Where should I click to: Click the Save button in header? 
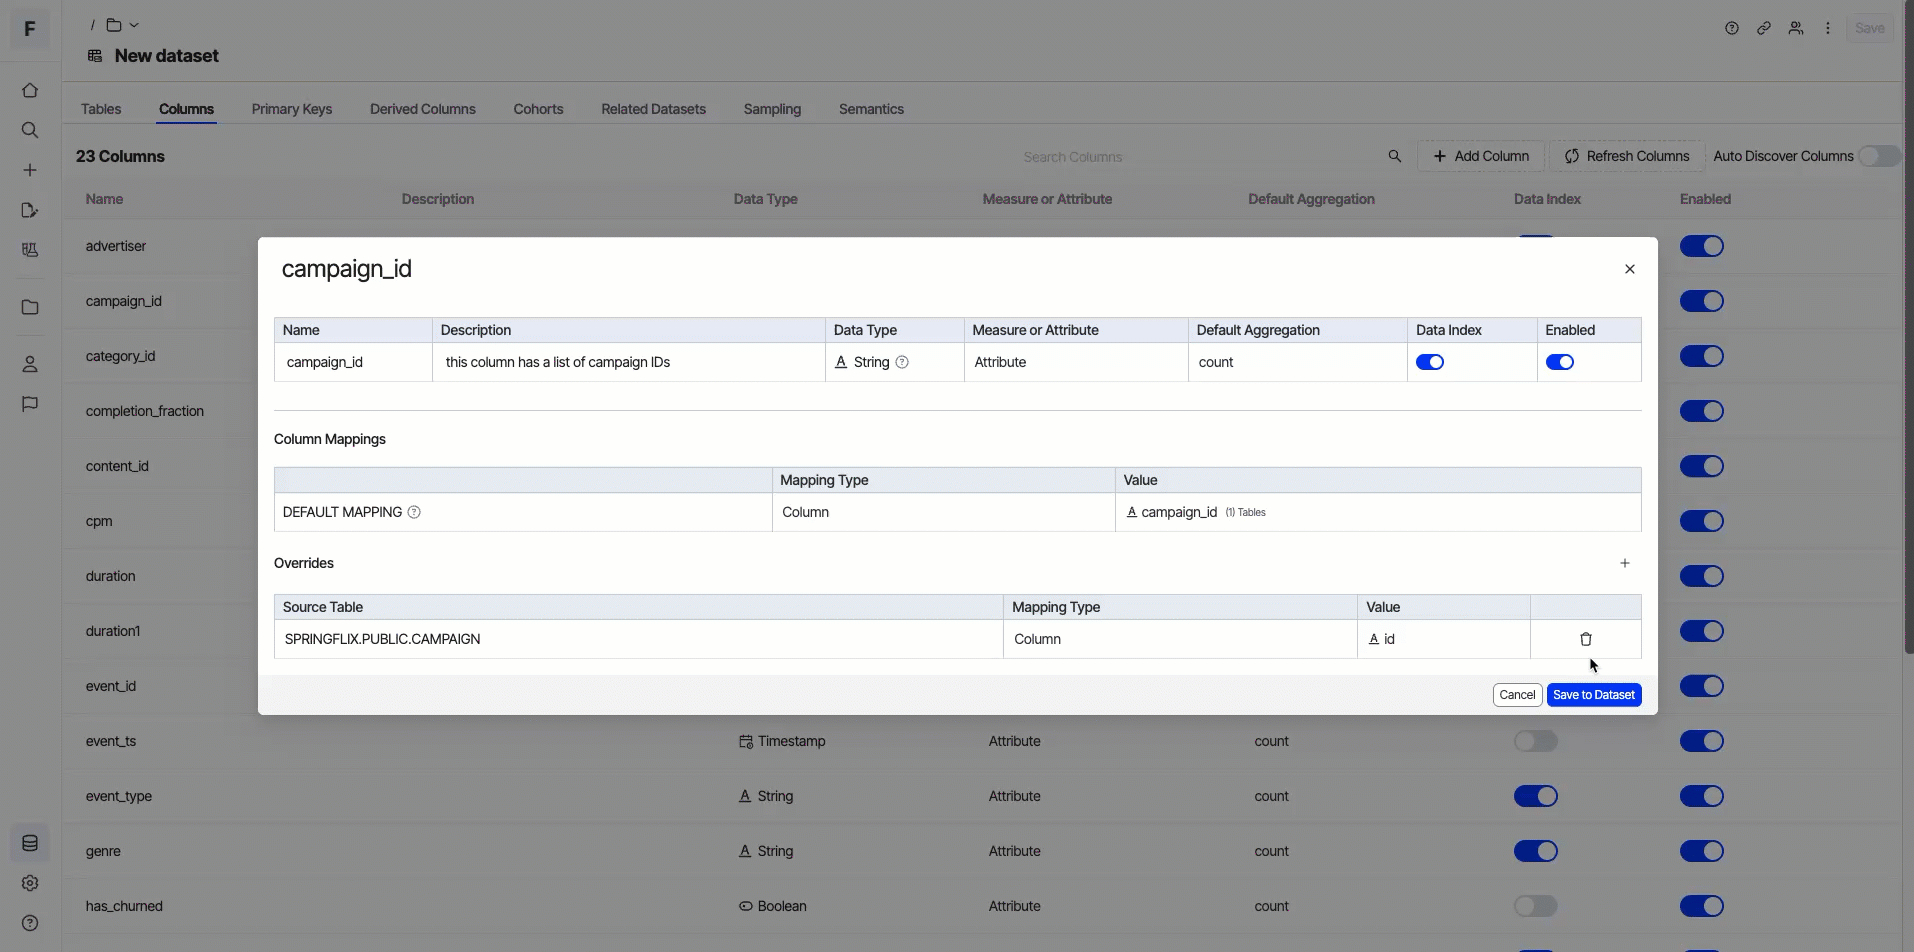point(1869,28)
